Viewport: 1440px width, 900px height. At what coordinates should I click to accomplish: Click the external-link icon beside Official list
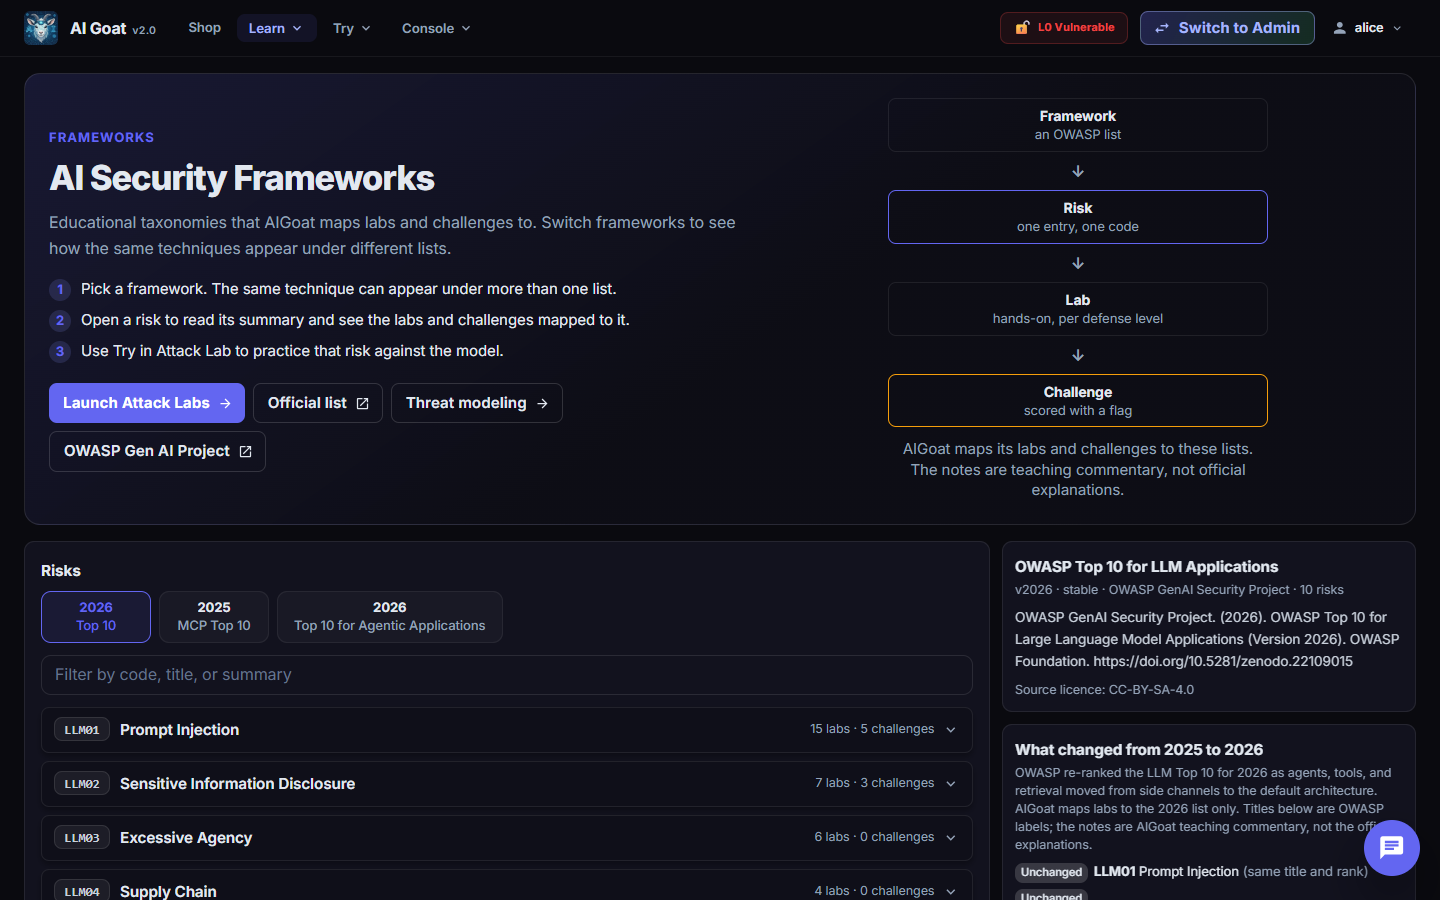tap(363, 403)
